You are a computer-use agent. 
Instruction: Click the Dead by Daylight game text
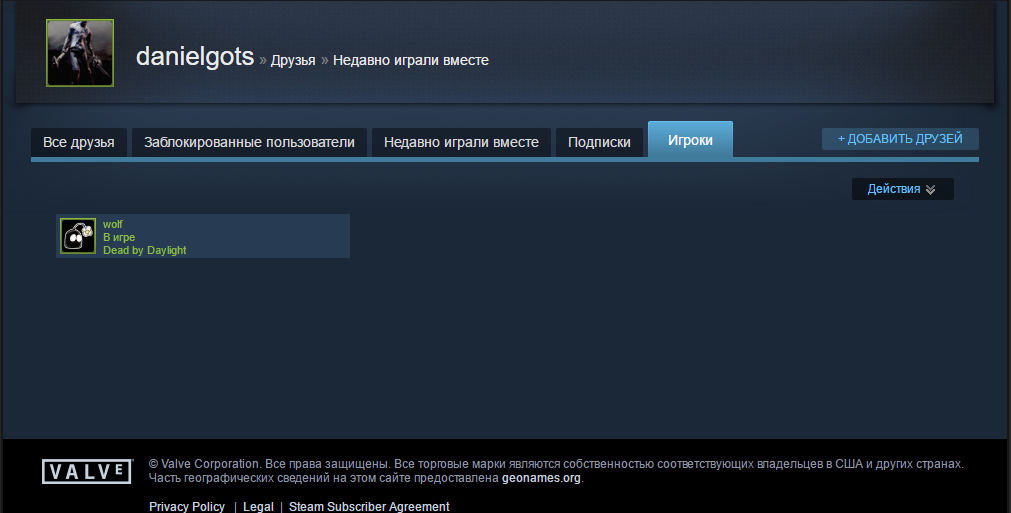tap(144, 250)
